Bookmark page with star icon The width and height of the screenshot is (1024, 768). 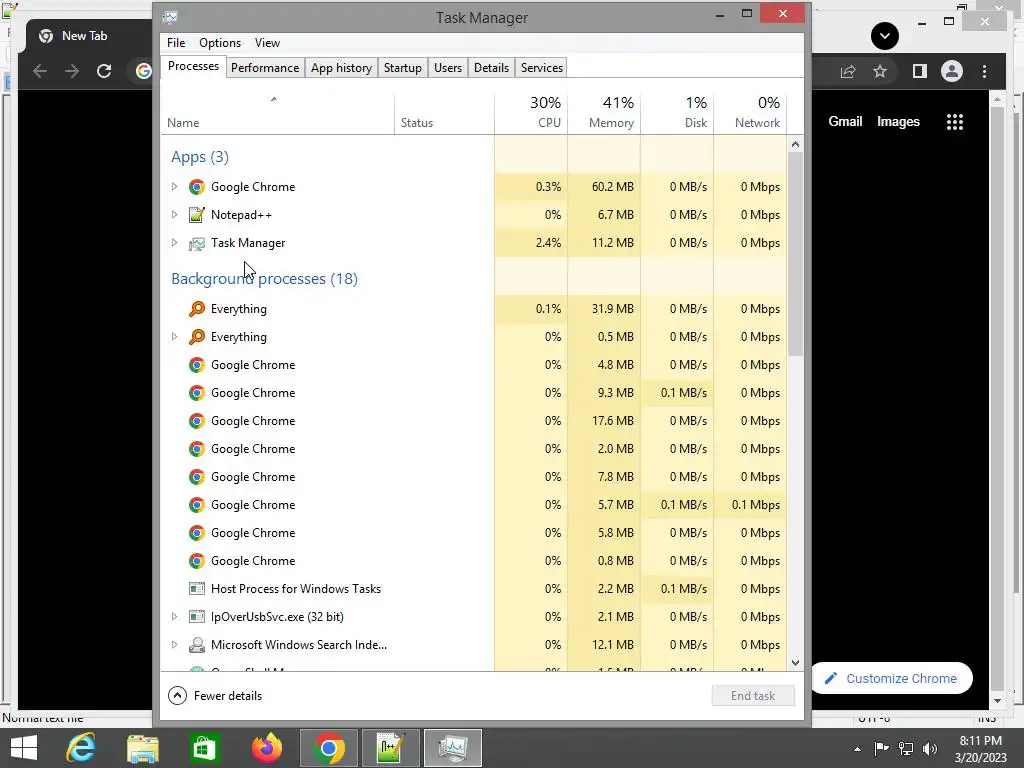(880, 71)
